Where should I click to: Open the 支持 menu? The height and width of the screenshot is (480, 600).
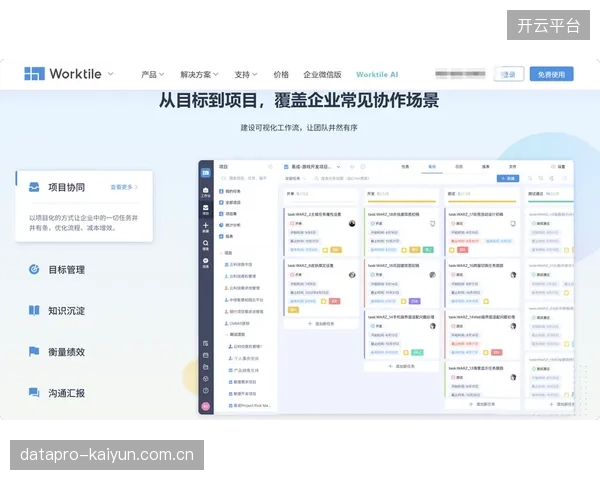[x=246, y=74]
